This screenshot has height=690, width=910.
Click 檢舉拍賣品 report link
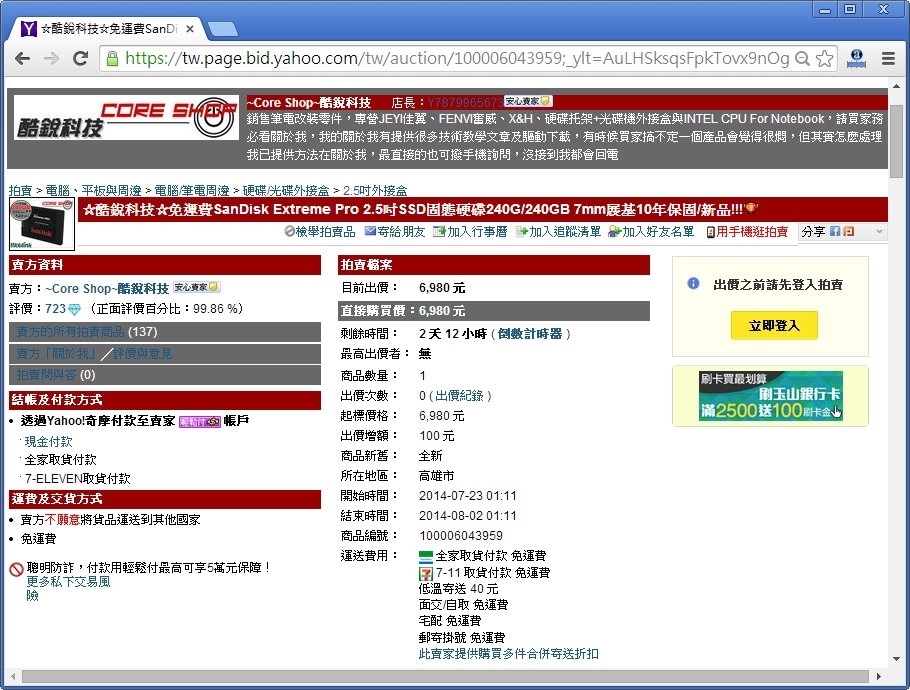click(x=320, y=232)
